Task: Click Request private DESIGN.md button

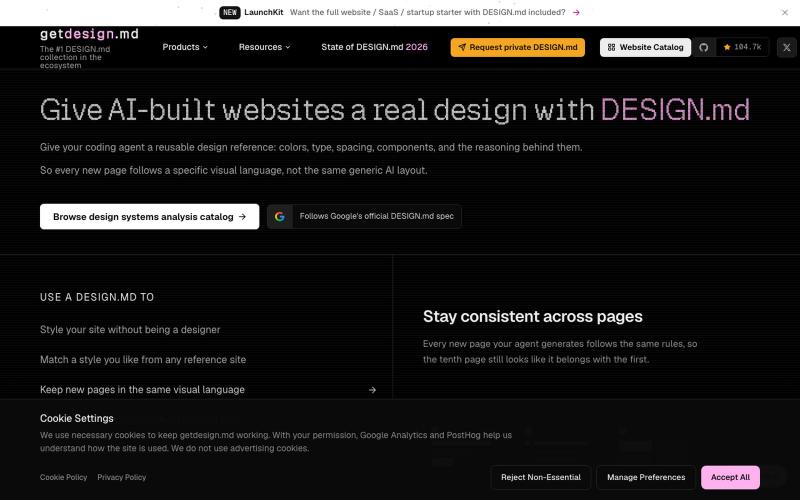Action: pyautogui.click(x=517, y=47)
